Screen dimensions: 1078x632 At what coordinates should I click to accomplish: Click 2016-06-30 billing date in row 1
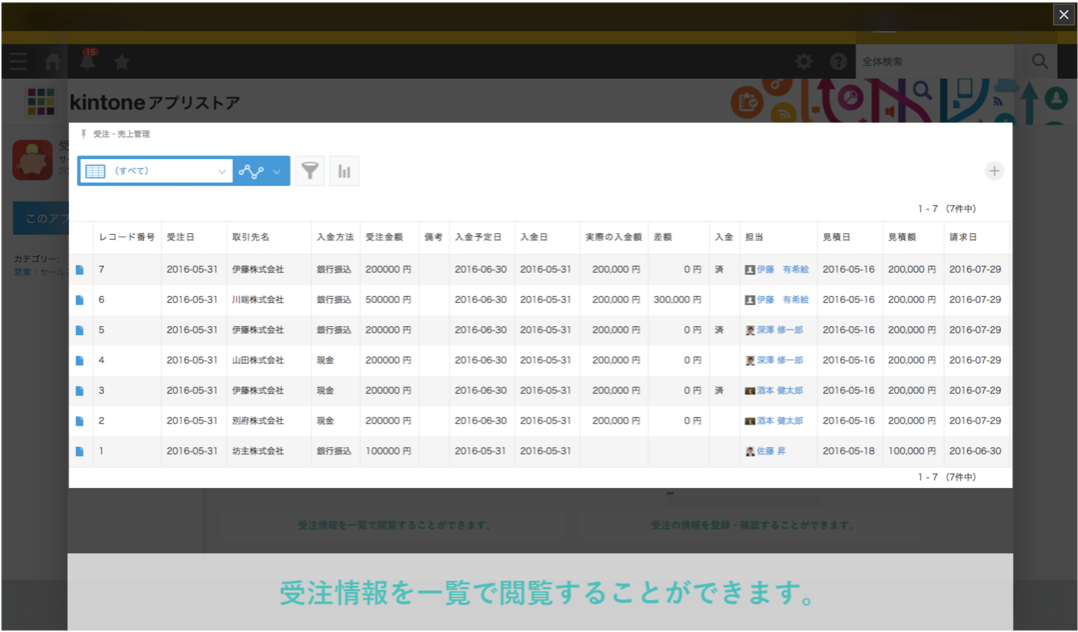[975, 451]
